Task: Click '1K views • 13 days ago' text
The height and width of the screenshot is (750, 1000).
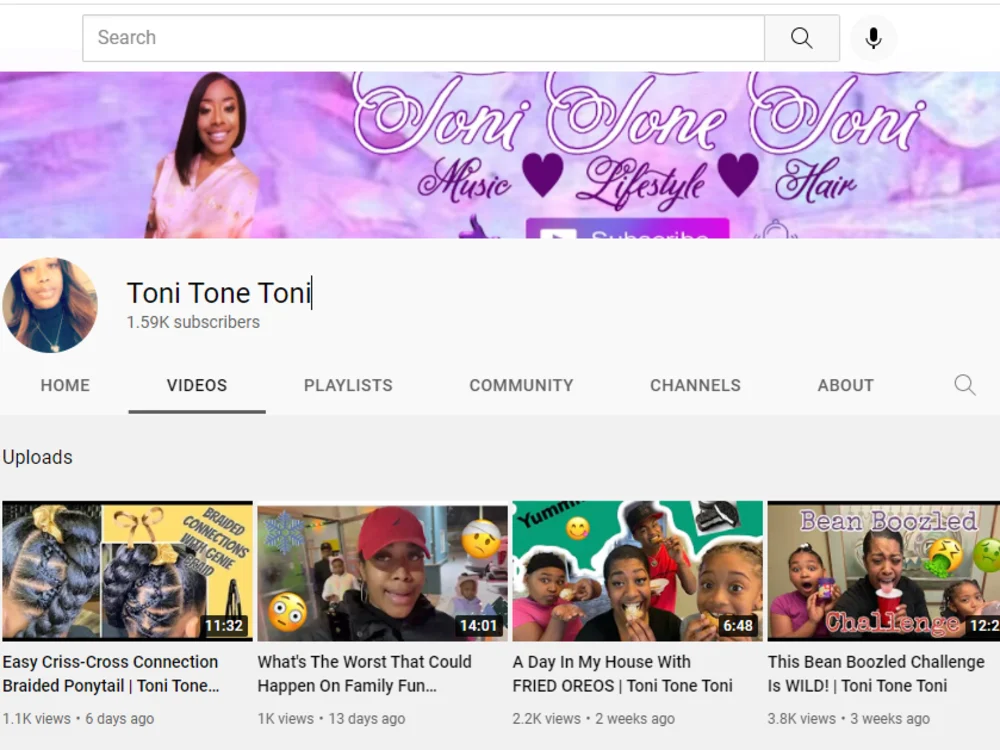Action: coord(332,719)
